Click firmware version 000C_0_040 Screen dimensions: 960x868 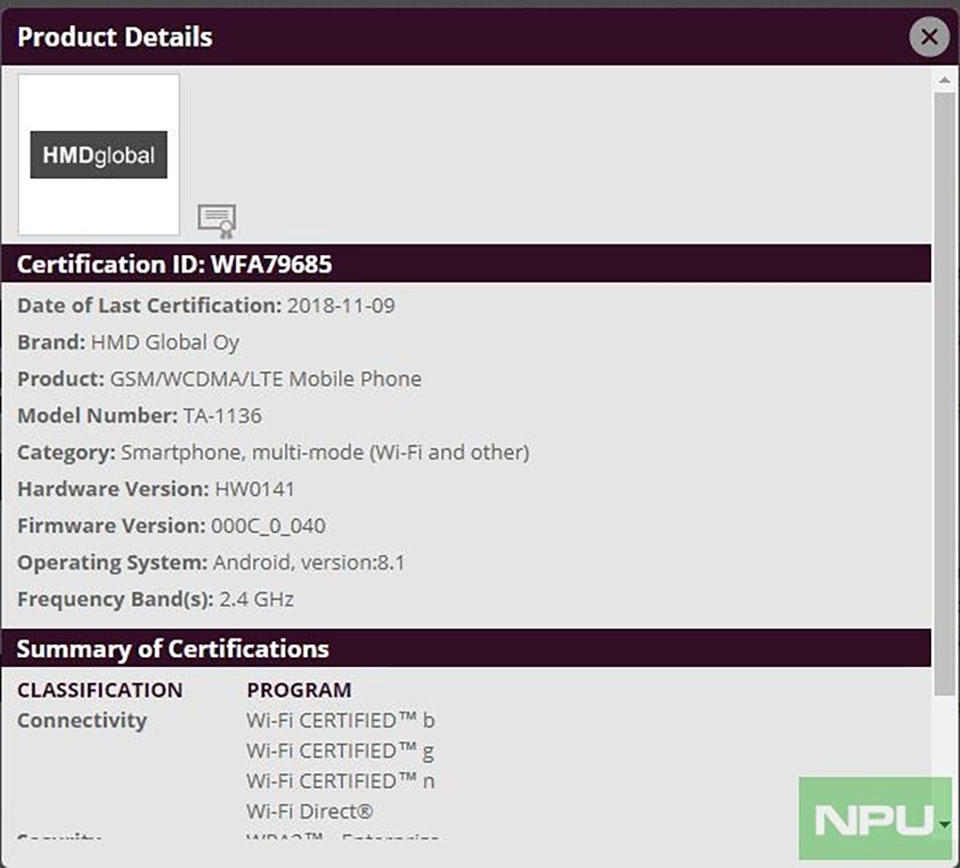pyautogui.click(x=268, y=526)
